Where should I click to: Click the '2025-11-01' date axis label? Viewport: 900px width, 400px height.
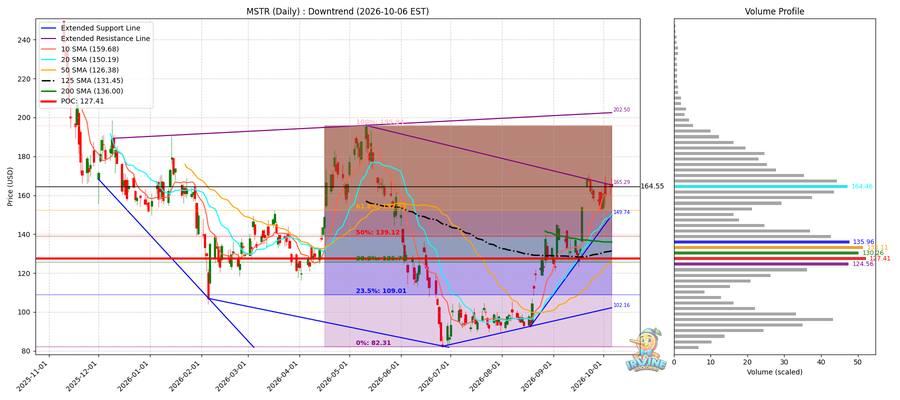point(36,375)
